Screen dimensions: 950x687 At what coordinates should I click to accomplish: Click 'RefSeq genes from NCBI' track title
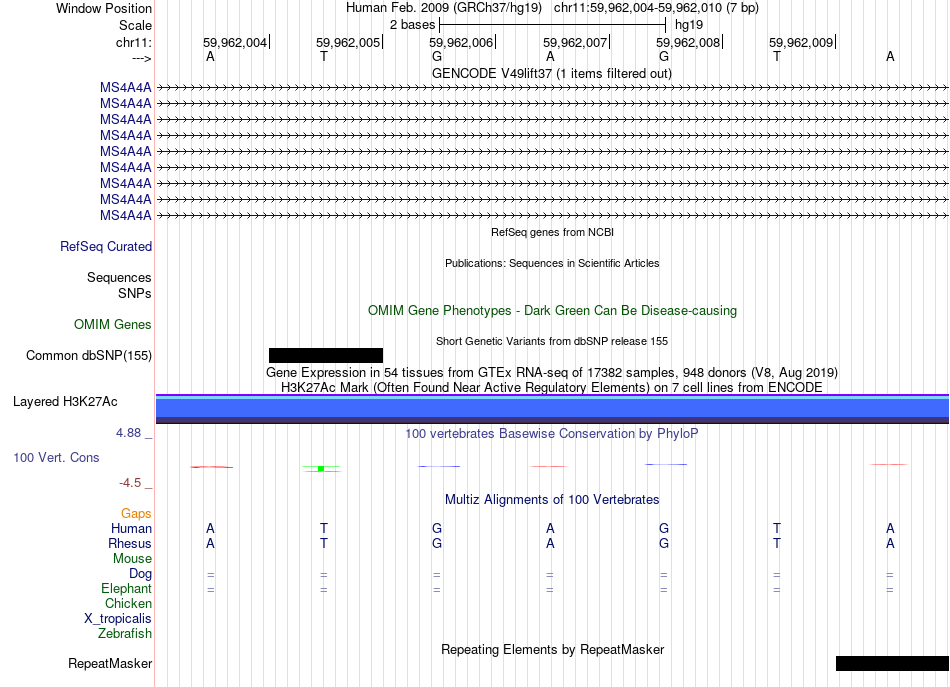(553, 232)
